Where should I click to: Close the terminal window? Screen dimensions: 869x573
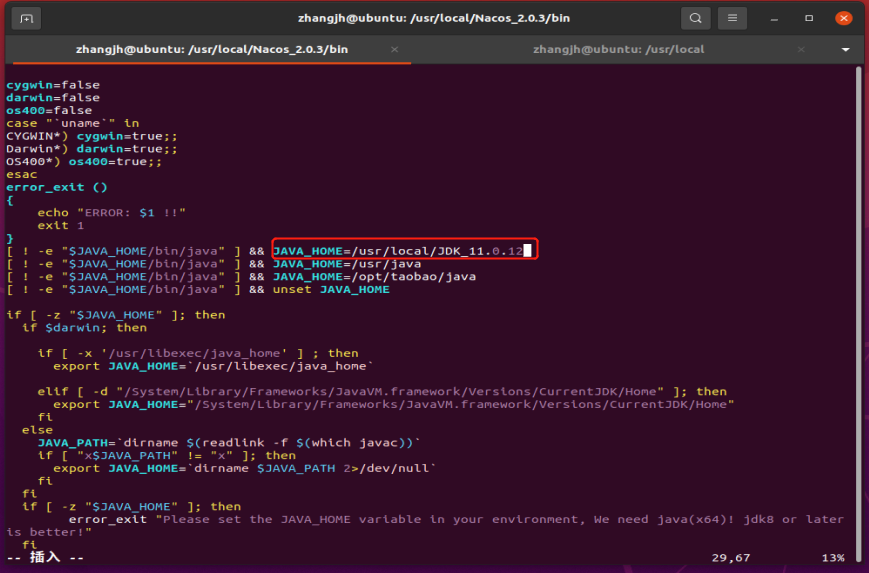[844, 18]
